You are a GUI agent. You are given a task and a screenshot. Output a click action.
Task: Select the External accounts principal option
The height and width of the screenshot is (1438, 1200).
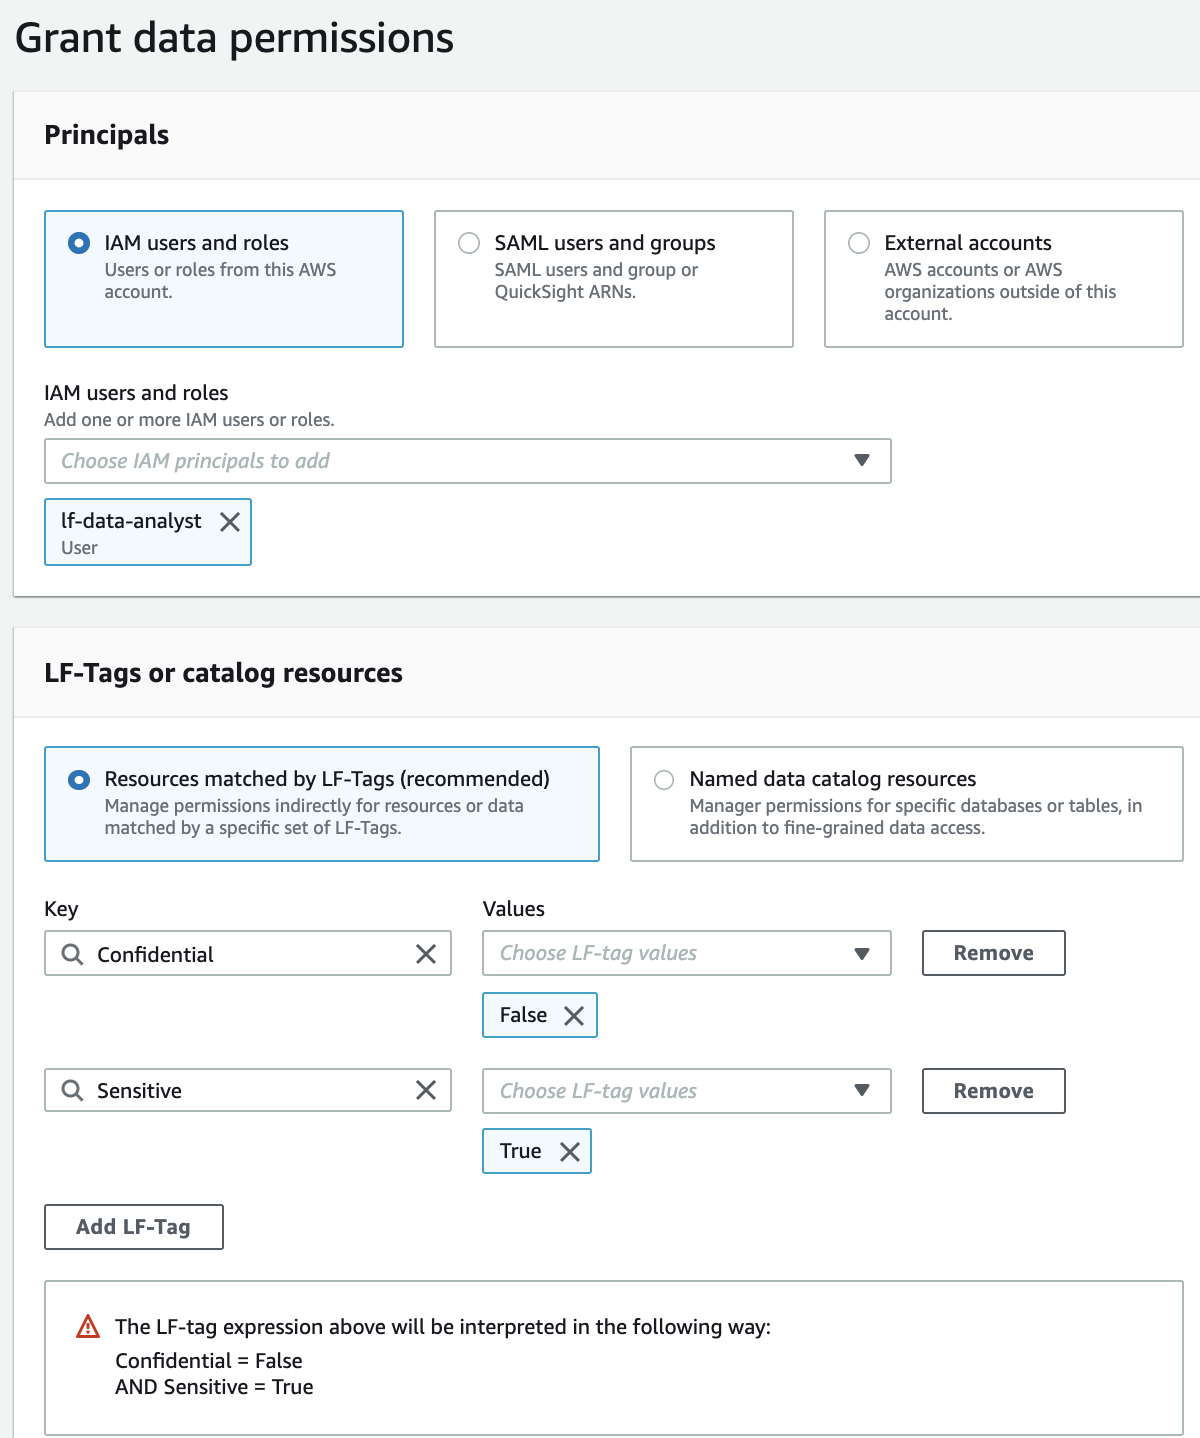(x=859, y=243)
